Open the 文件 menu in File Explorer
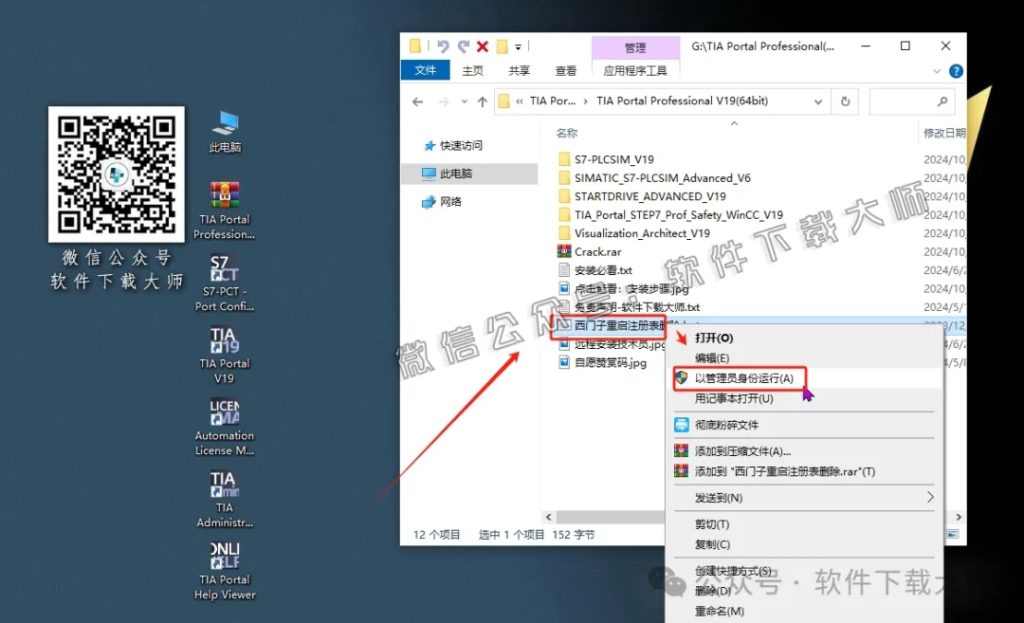Viewport: 1024px width, 623px height. point(426,70)
